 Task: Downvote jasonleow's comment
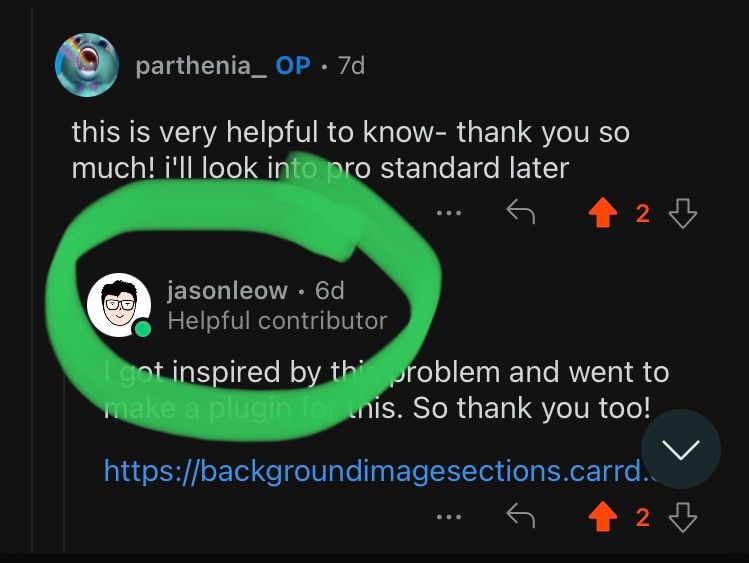(x=683, y=517)
